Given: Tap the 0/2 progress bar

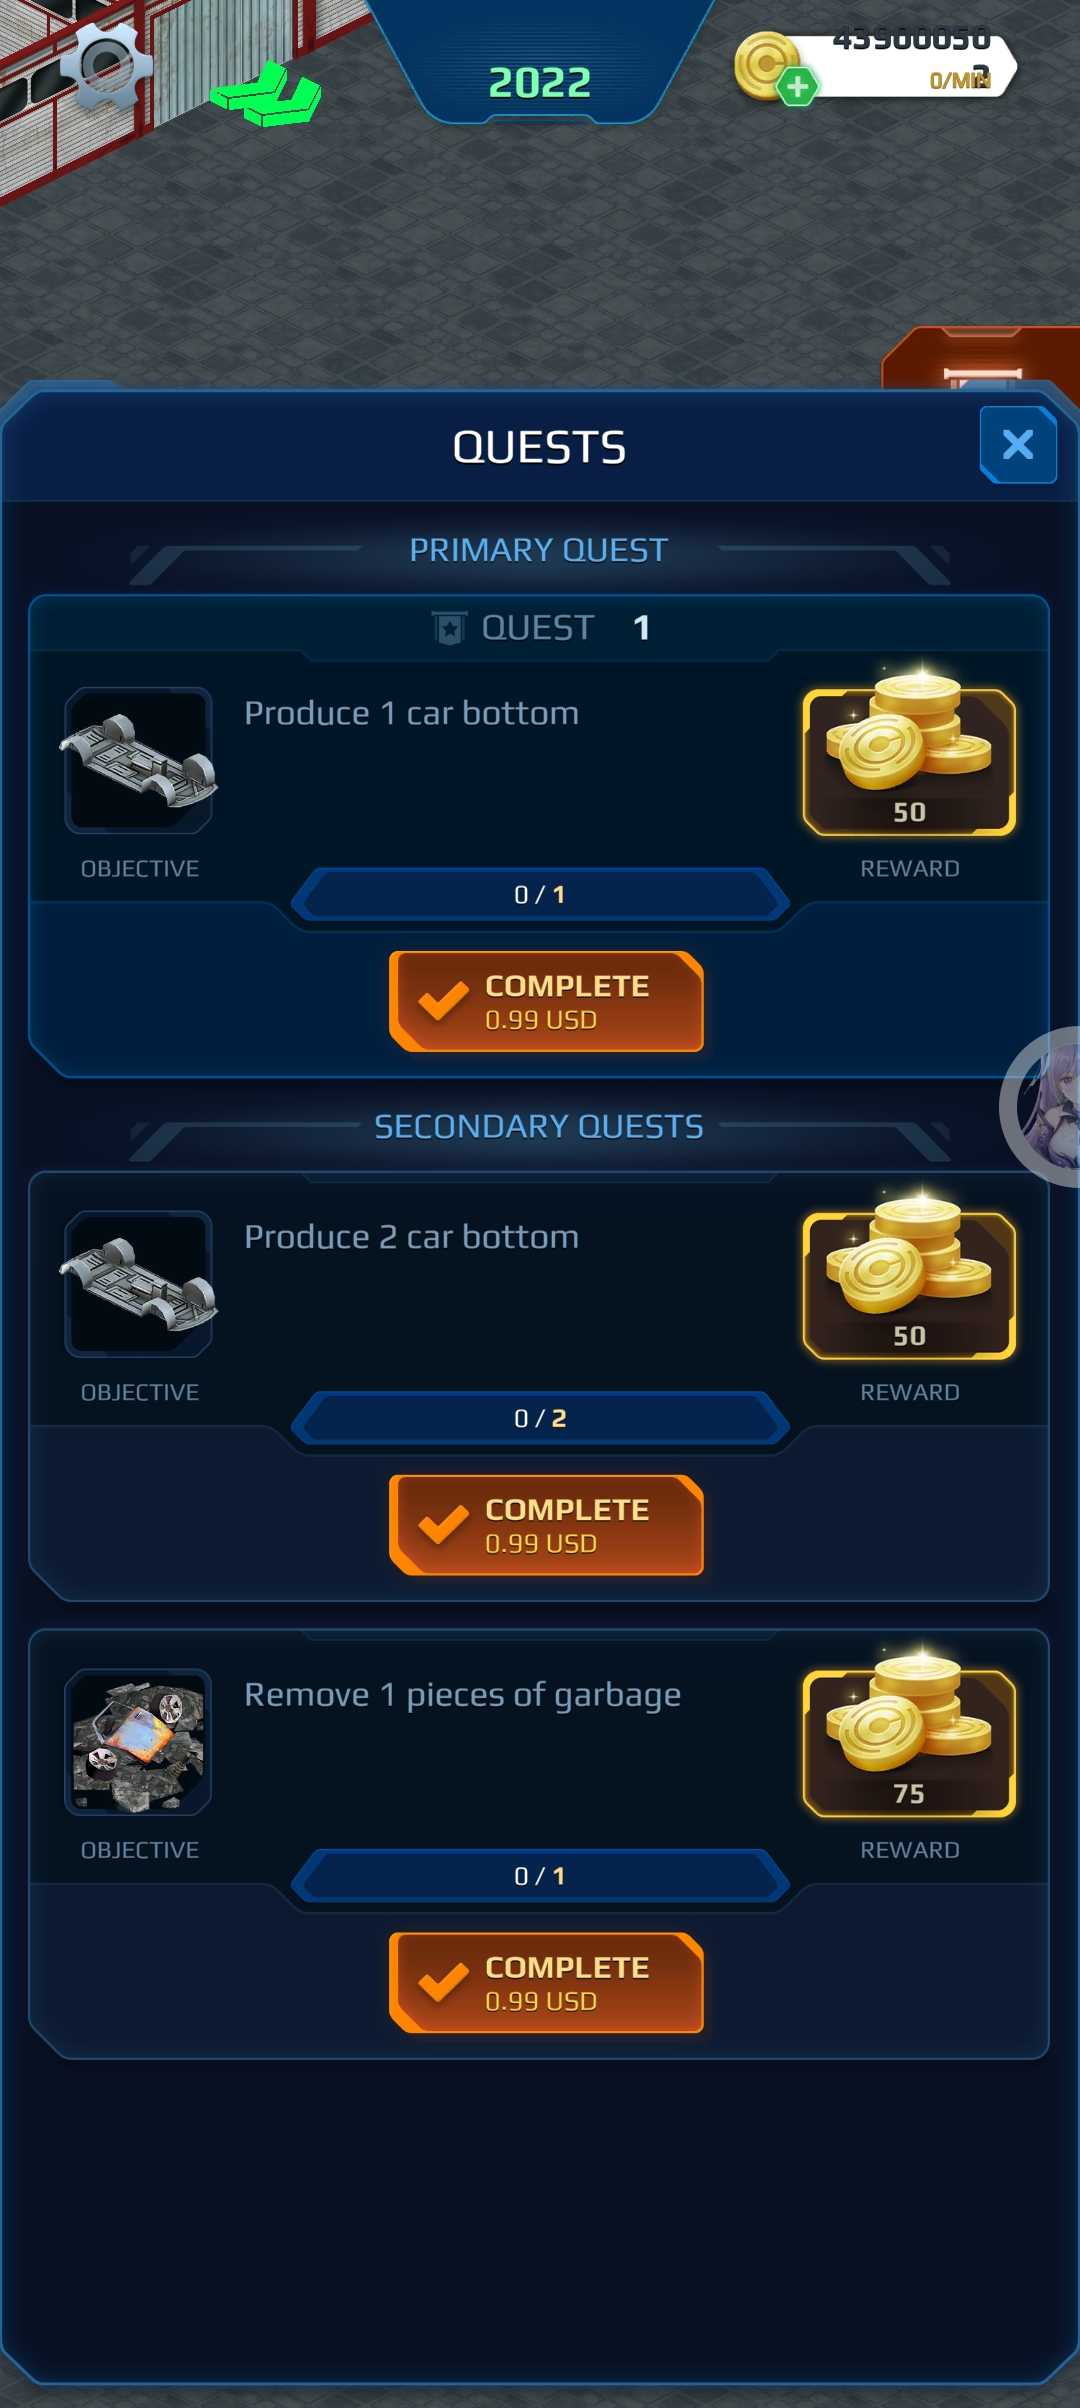Looking at the screenshot, I should 540,1418.
